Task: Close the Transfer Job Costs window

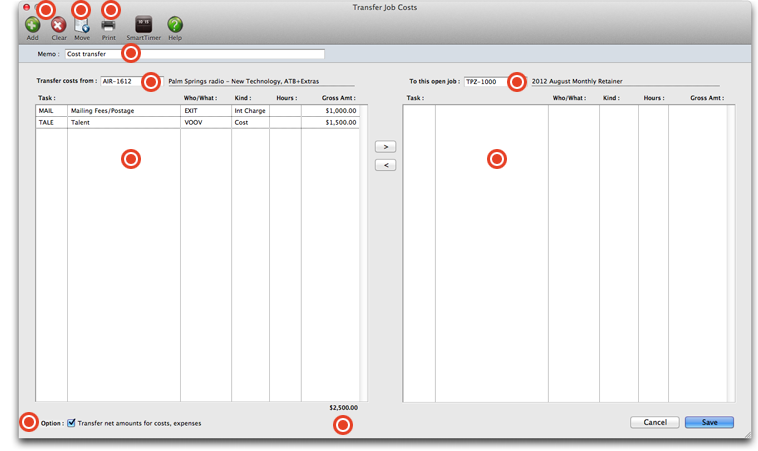Action: point(26,7)
